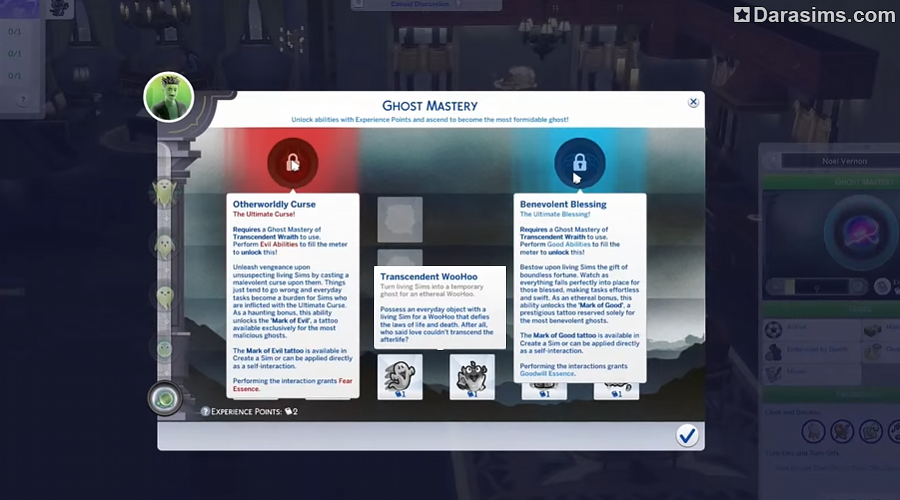Click the 'Benevolent Blessing' heading

click(563, 204)
